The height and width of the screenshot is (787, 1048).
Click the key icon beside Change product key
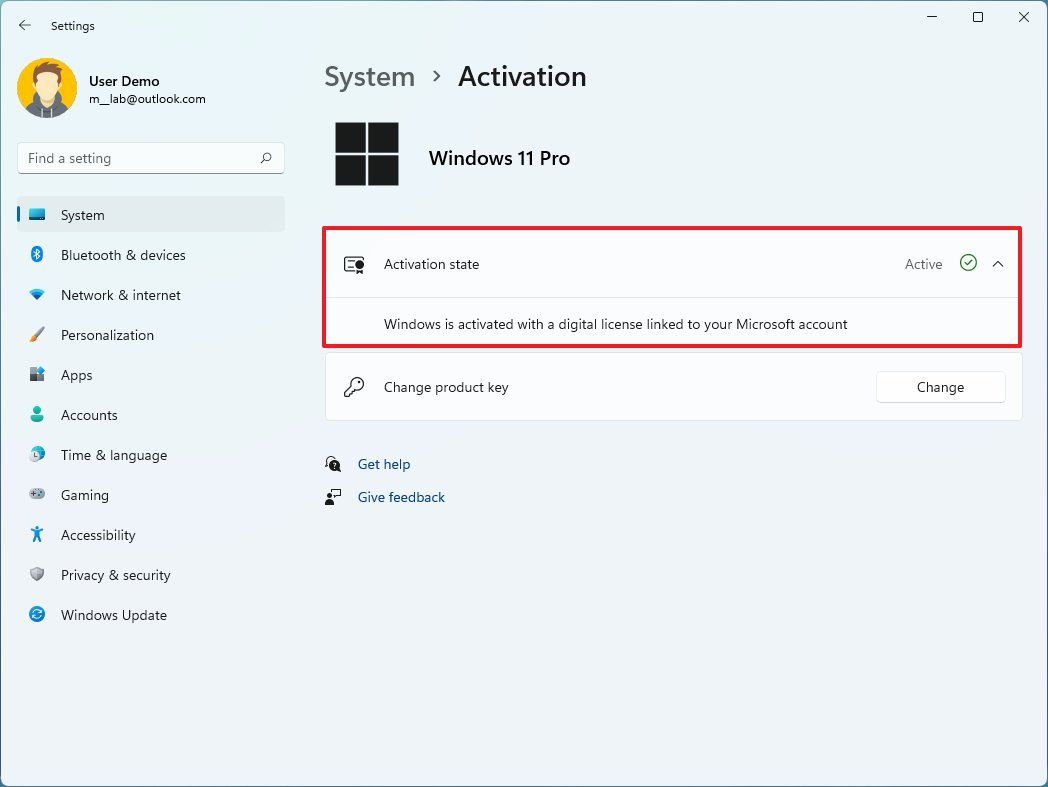point(354,387)
